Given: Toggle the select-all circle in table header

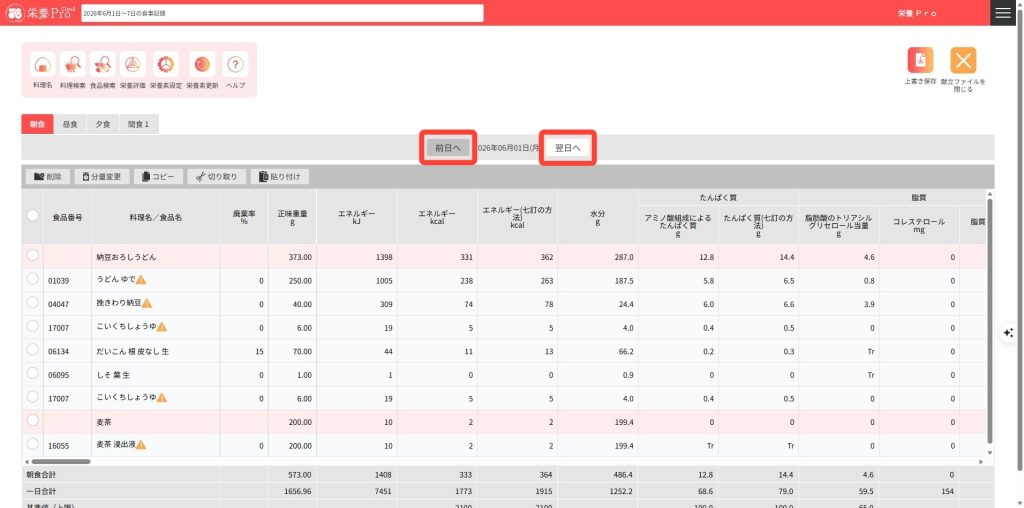Looking at the screenshot, I should pyautogui.click(x=33, y=215).
